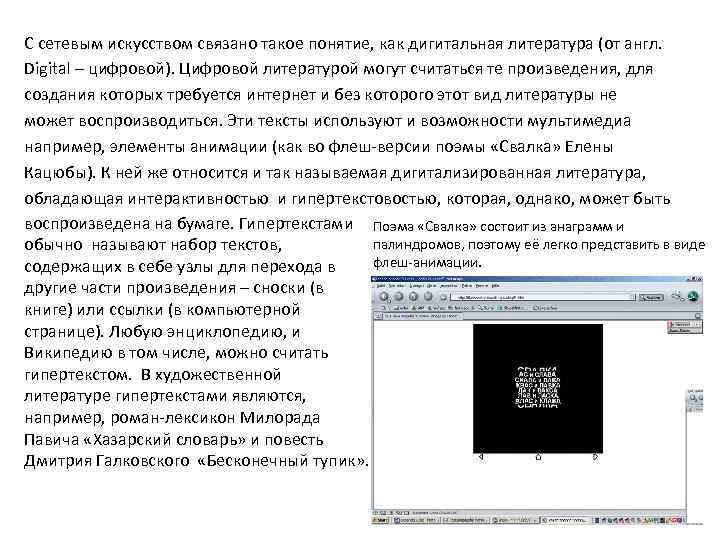Go to next page of Flash poem
This screenshot has width=720, height=540.
coord(596,457)
